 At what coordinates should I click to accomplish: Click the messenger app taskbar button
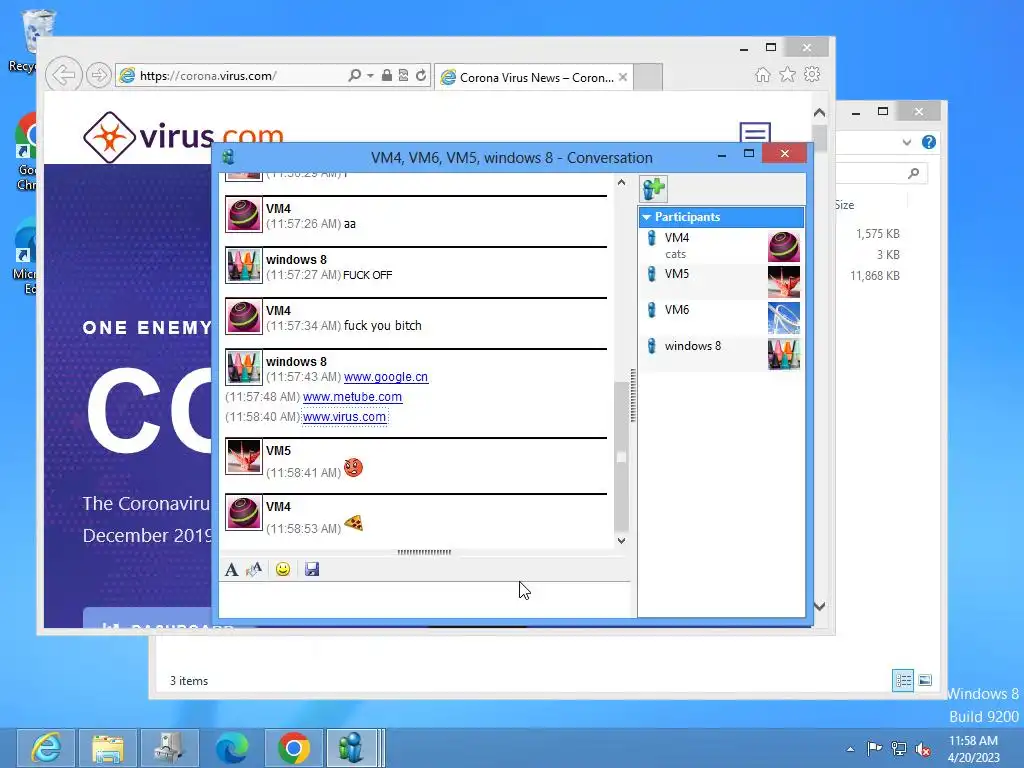pyautogui.click(x=353, y=748)
